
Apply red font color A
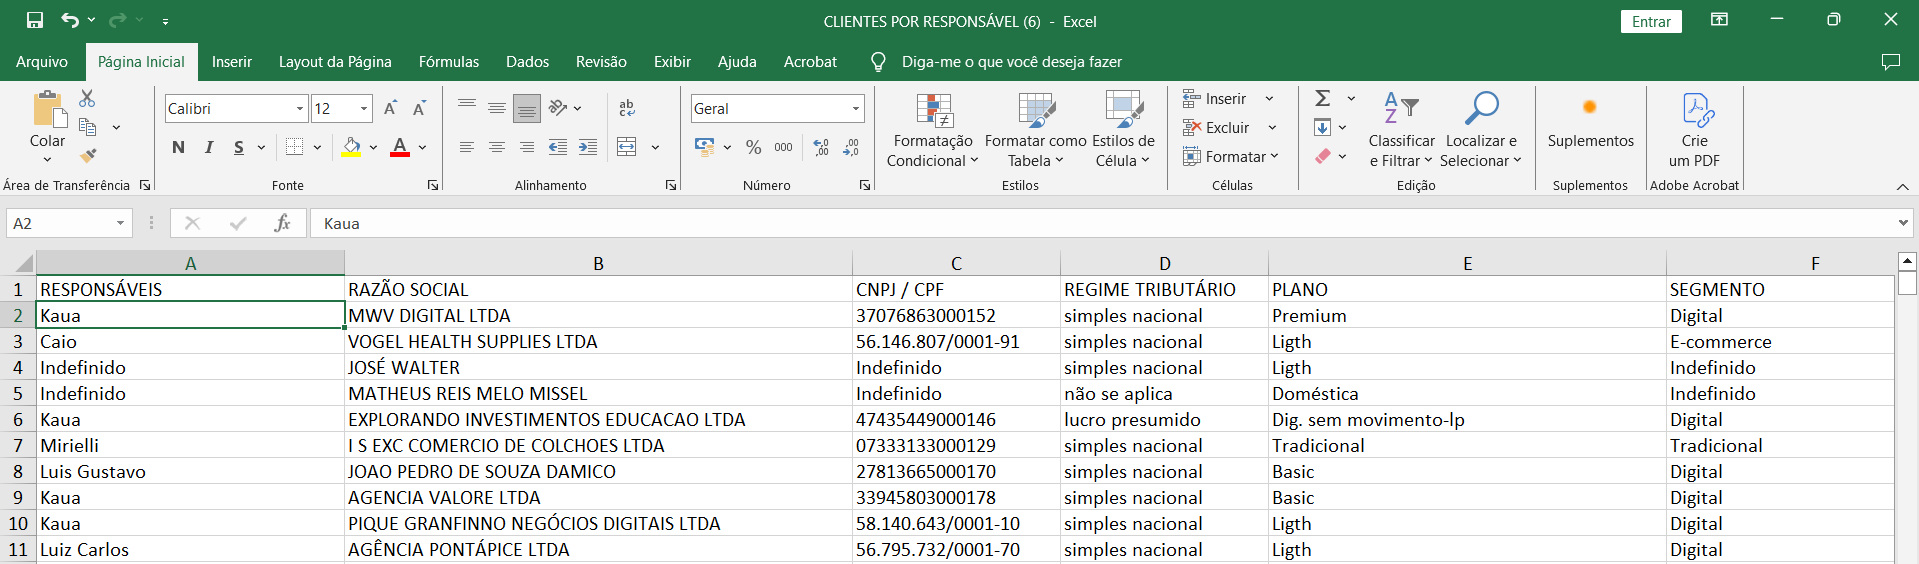coord(400,147)
